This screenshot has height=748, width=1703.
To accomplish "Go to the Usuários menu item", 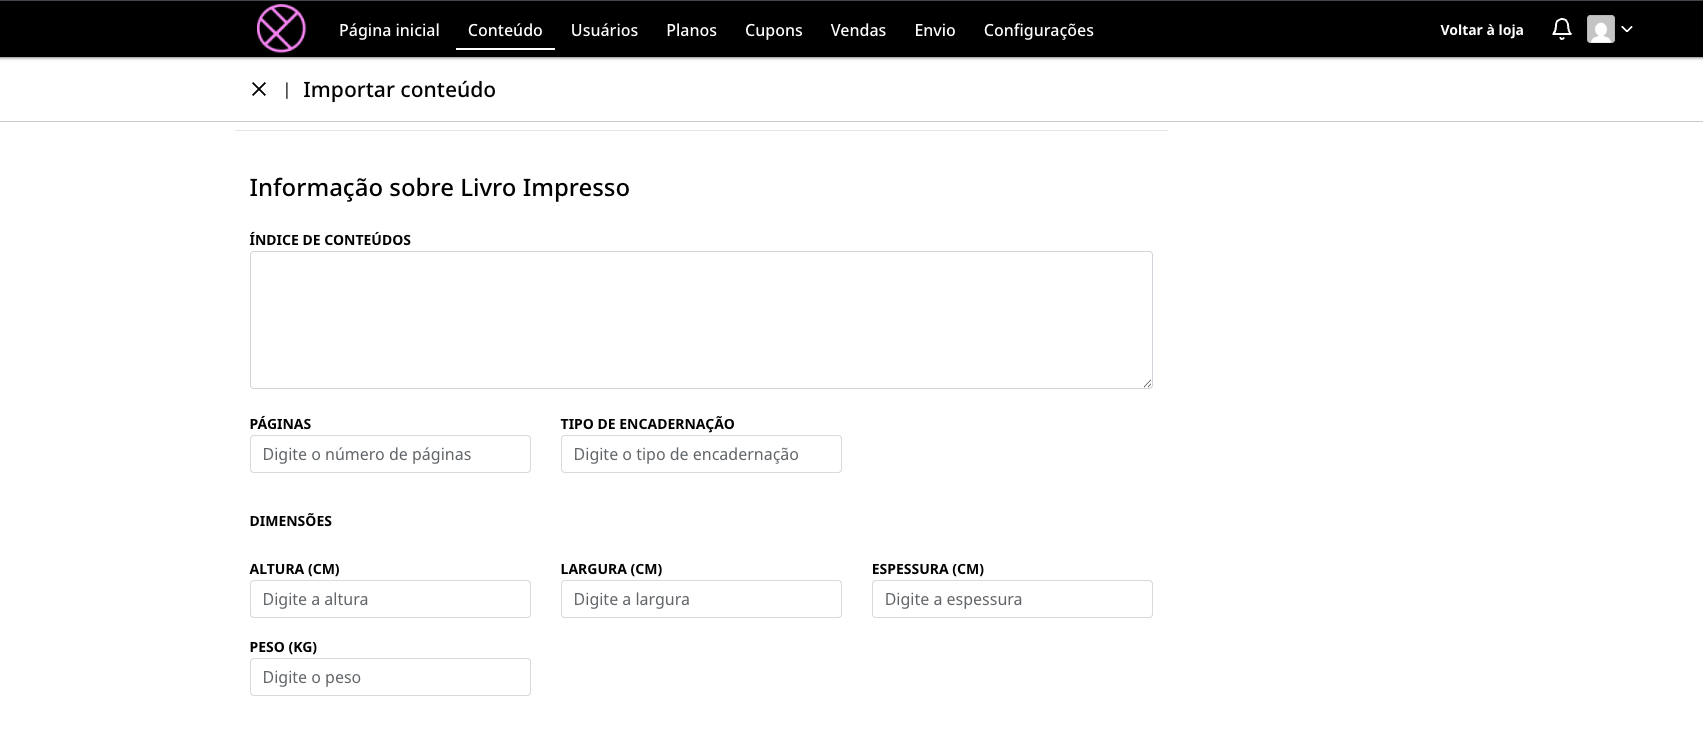I will pos(604,30).
